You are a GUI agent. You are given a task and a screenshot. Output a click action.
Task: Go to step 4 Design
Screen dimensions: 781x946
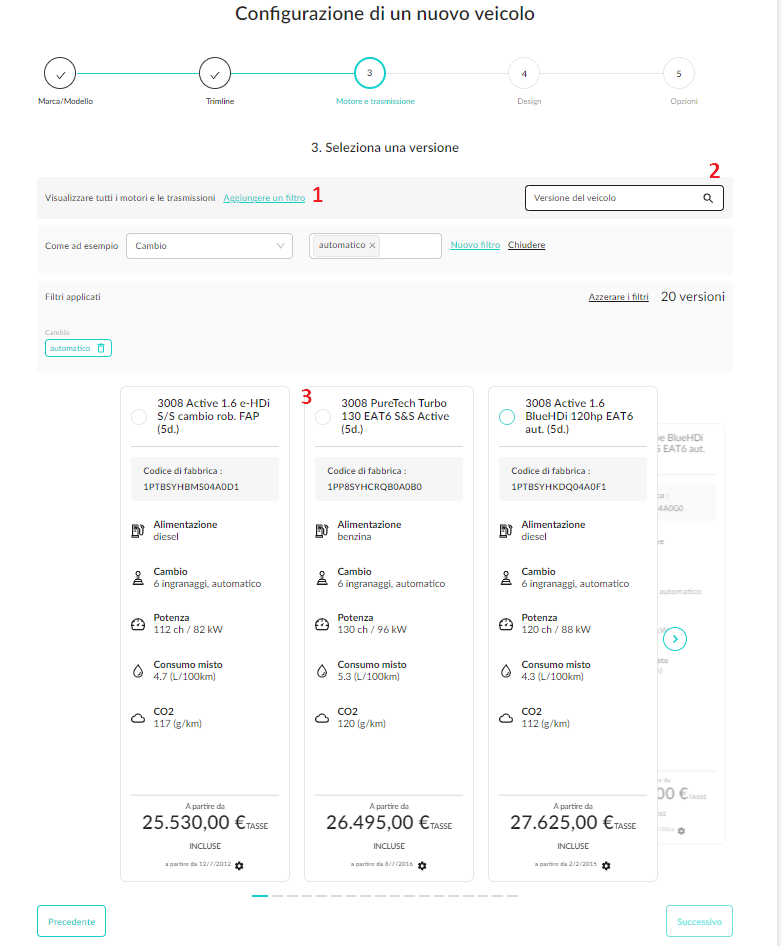[524, 74]
